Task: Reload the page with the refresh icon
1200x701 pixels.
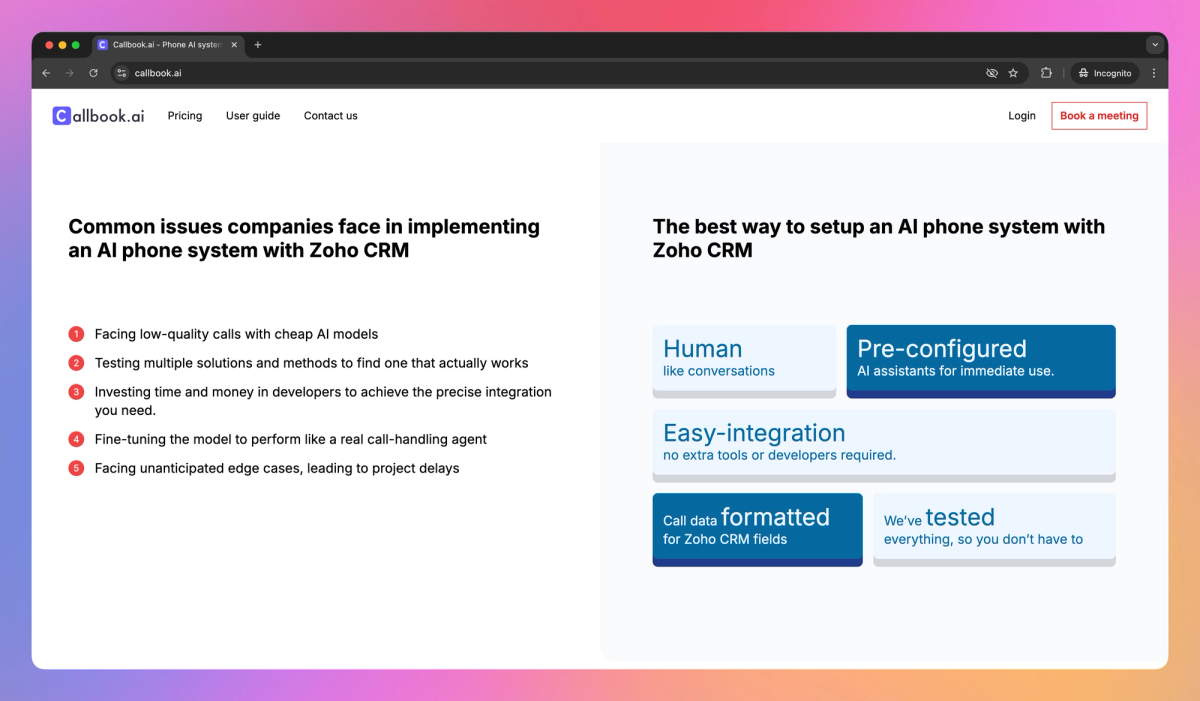Action: click(x=94, y=73)
